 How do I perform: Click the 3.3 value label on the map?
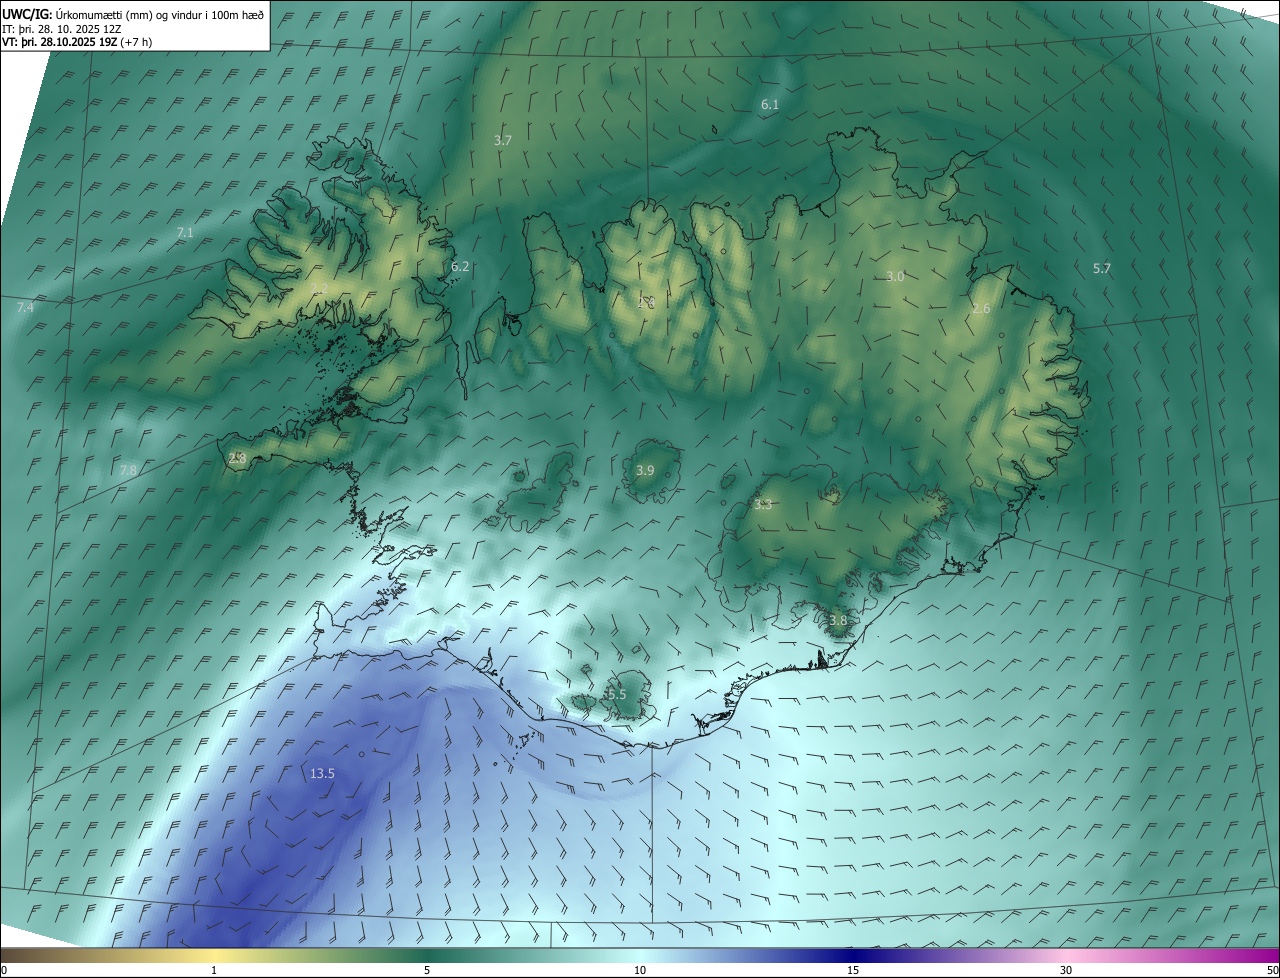tap(763, 505)
